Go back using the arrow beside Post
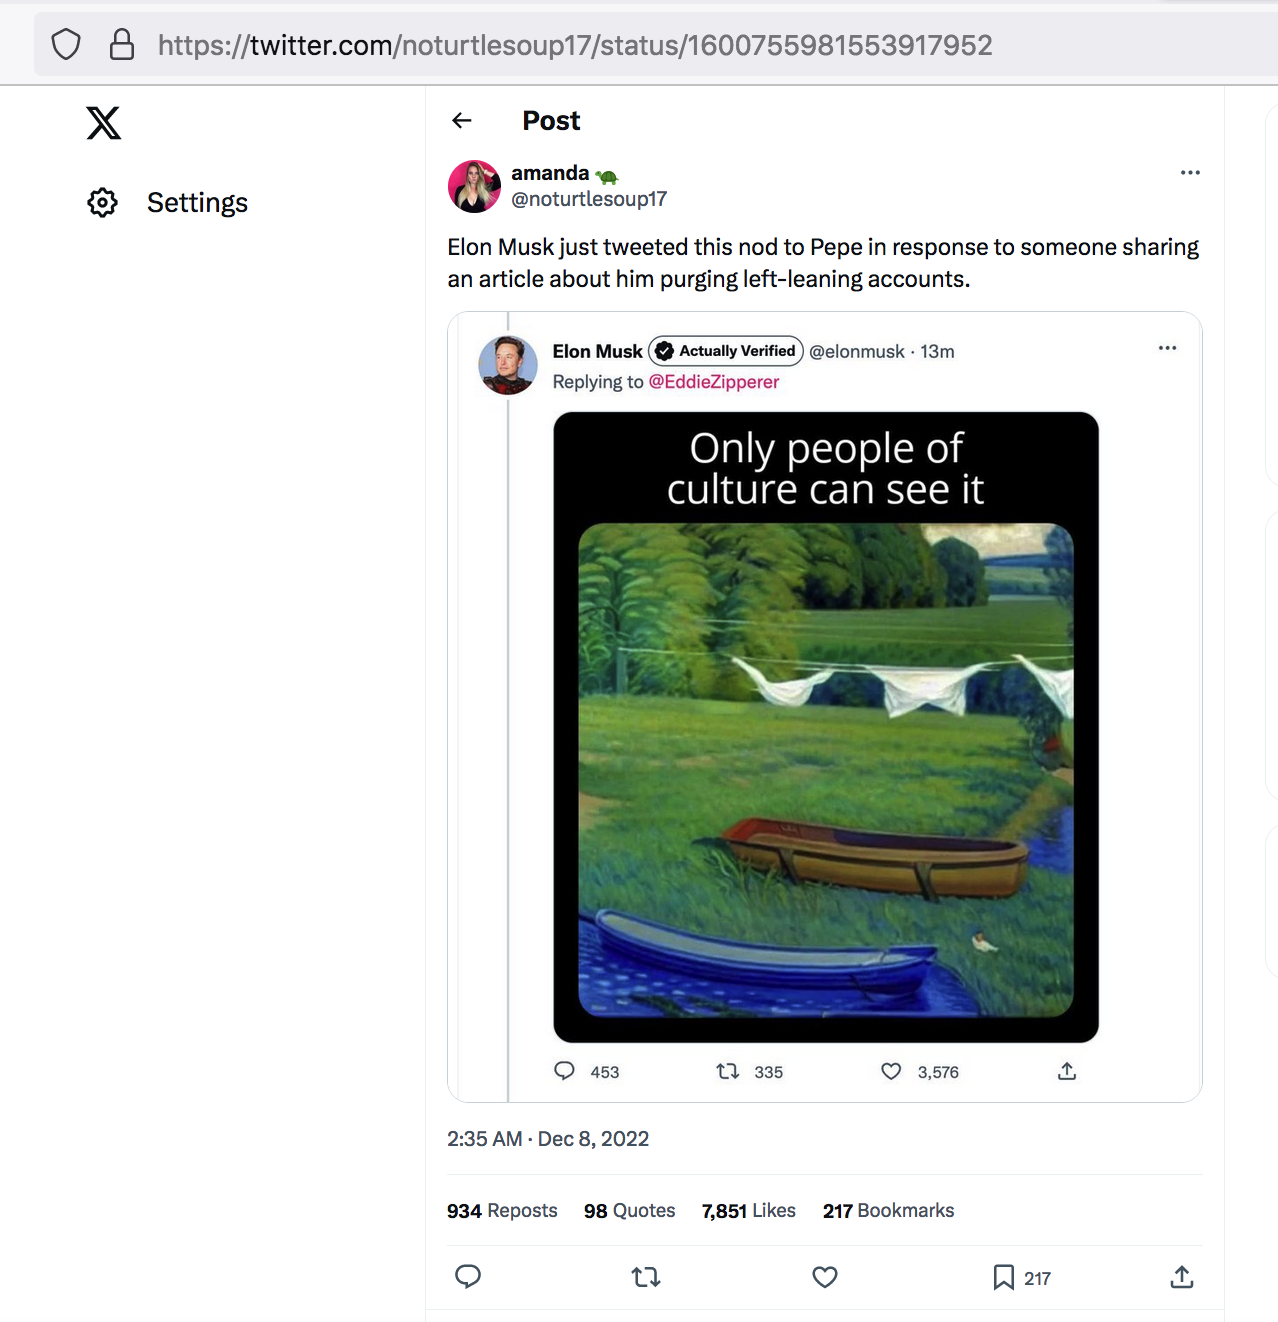 click(462, 121)
